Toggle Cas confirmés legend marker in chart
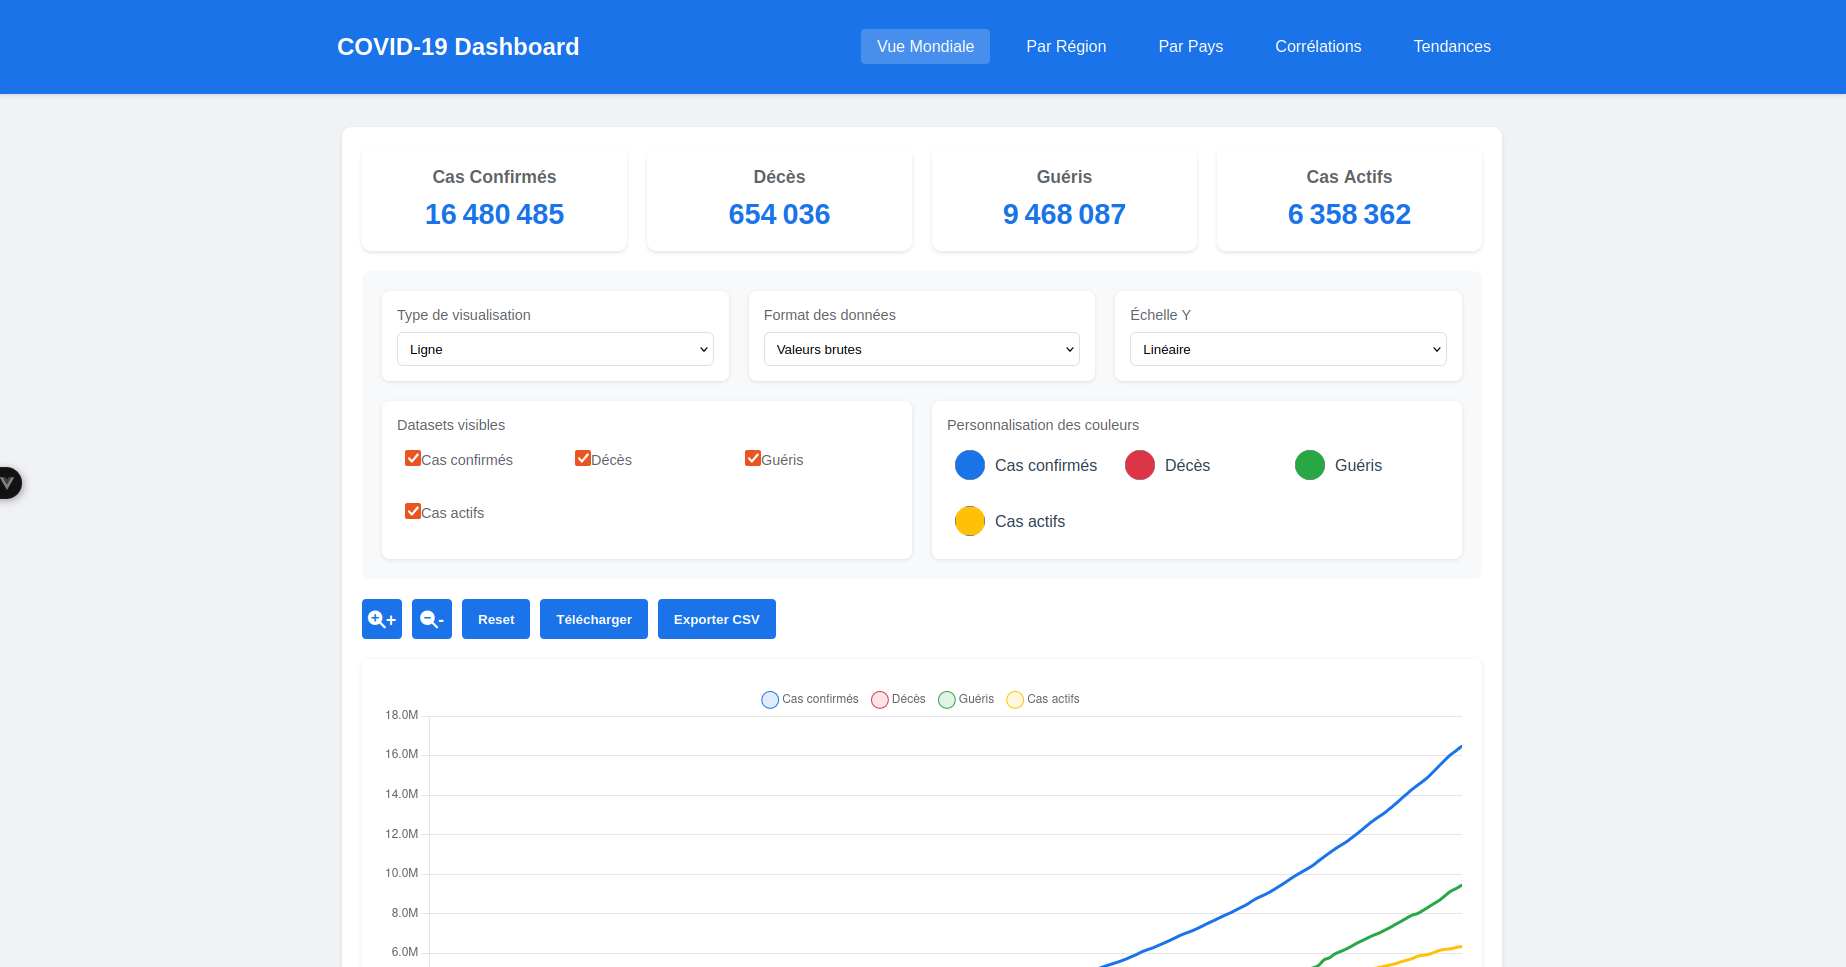The width and height of the screenshot is (1846, 967). [770, 700]
